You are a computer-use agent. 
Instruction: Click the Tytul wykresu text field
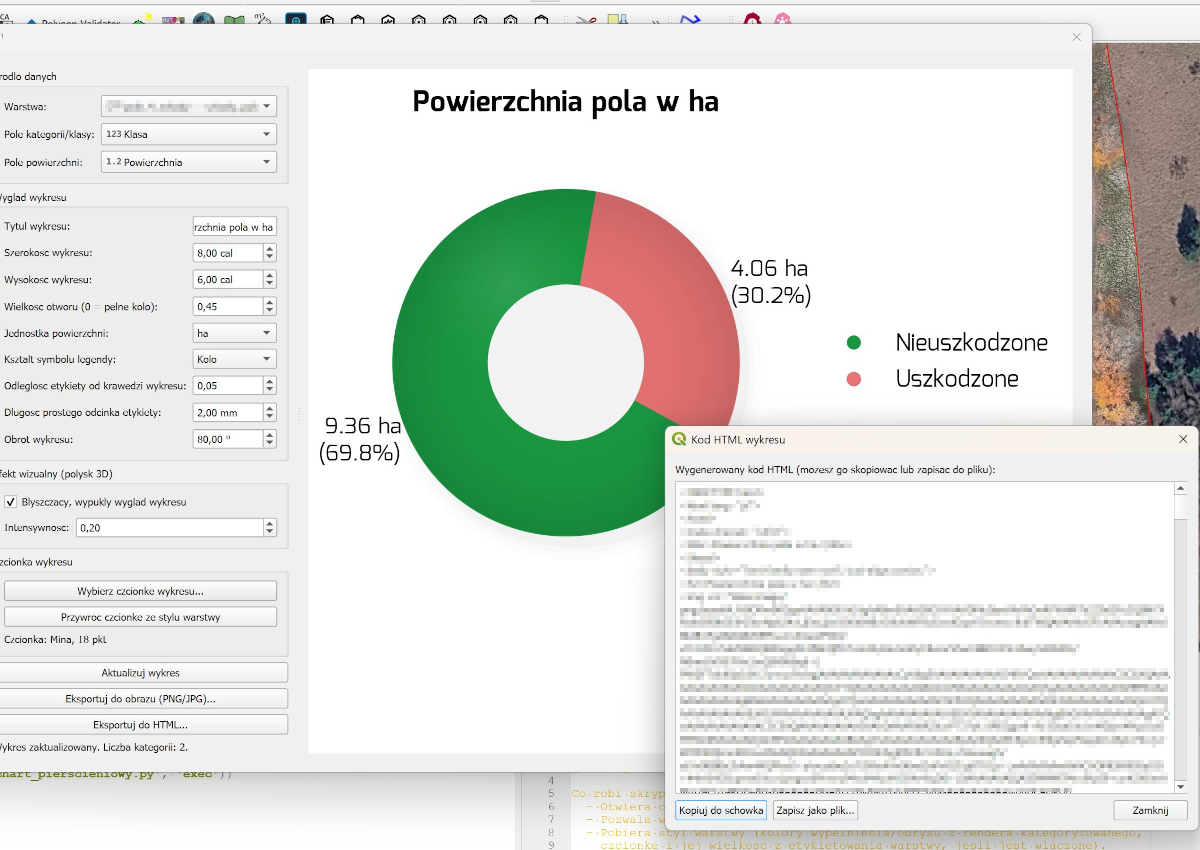pos(235,227)
